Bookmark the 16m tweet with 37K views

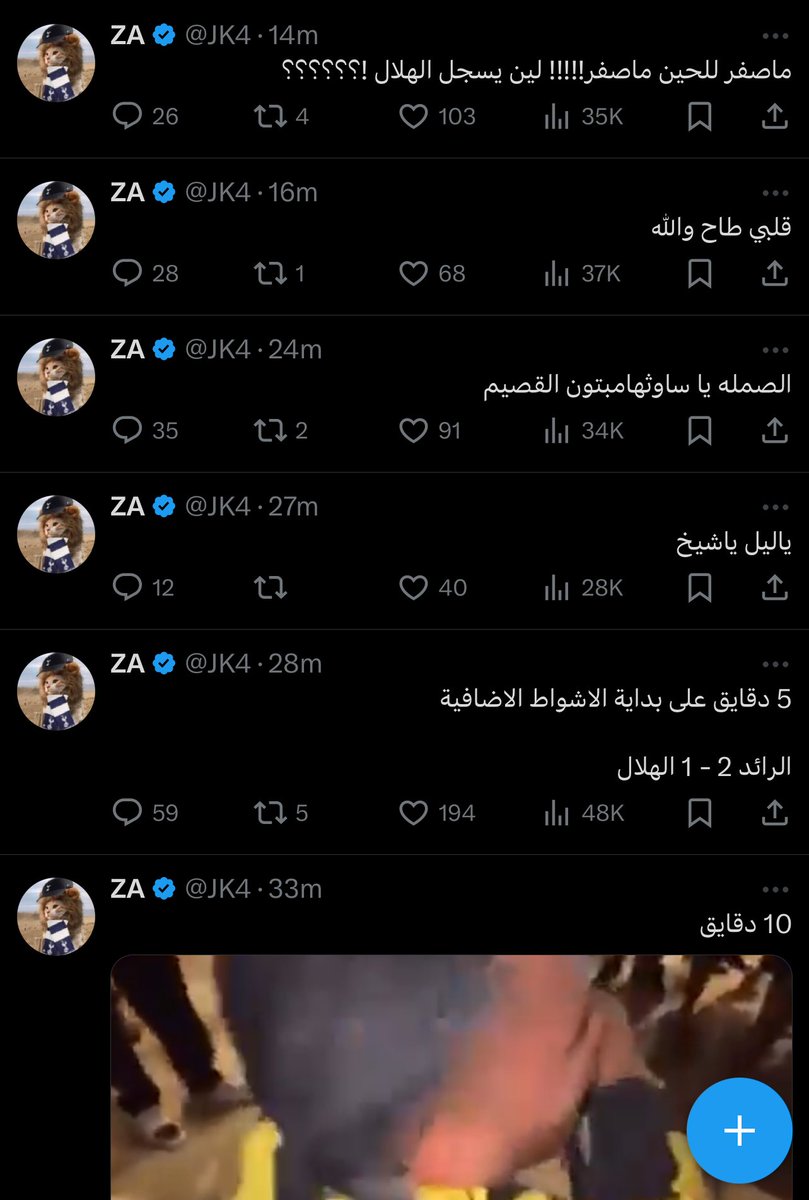700,274
